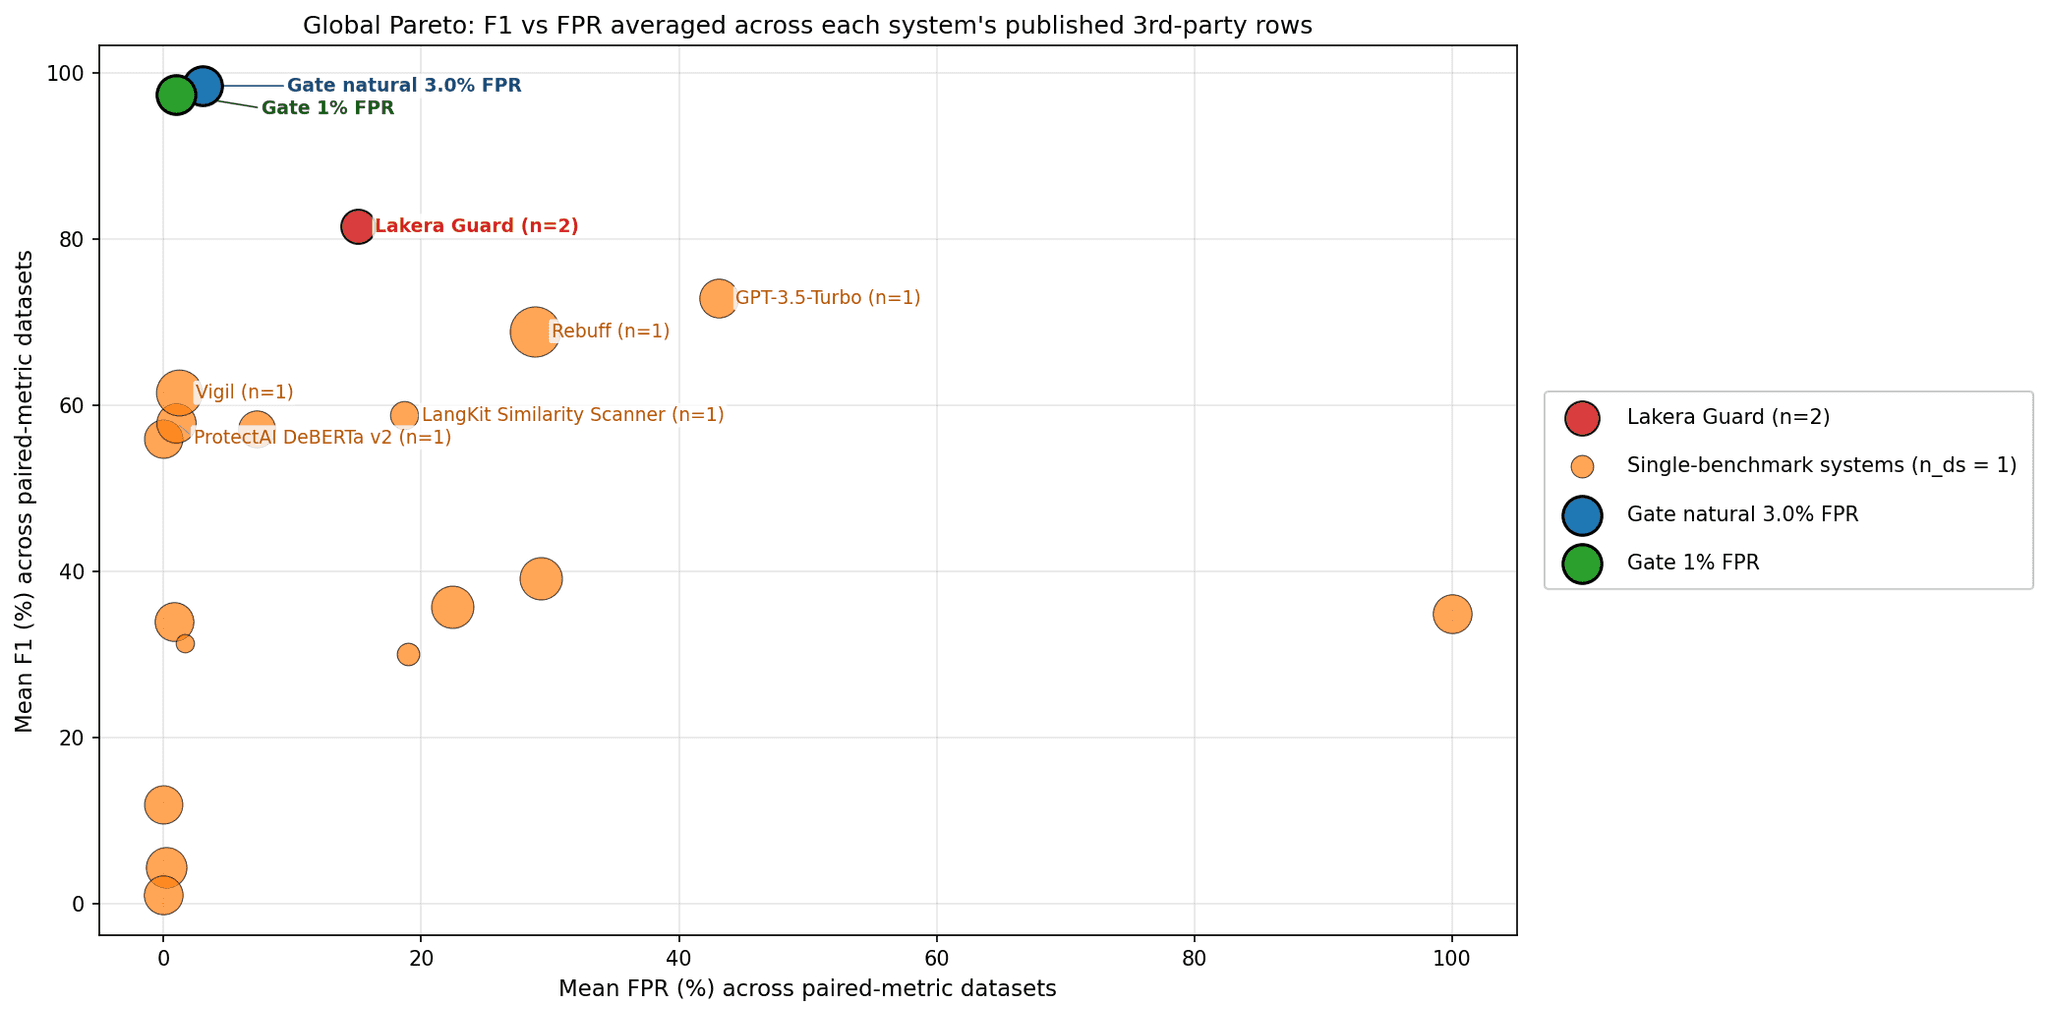This screenshot has width=2048, height=1015.
Task: Click the orange point near FPR 22, F1 36
Action: [453, 608]
